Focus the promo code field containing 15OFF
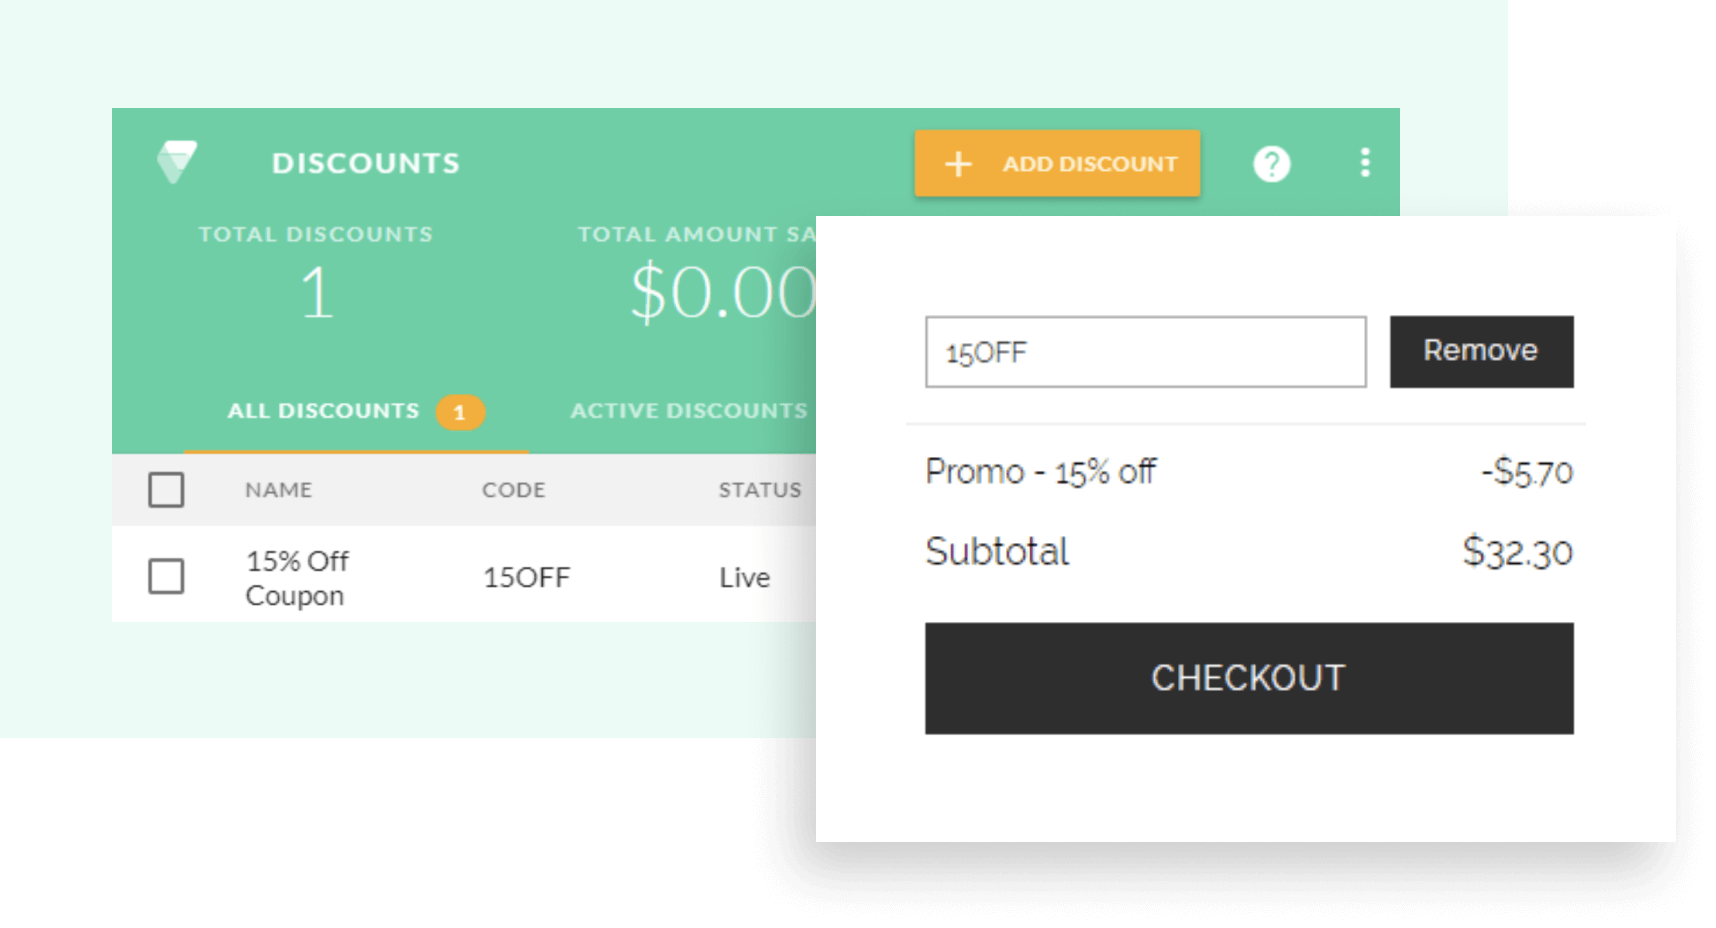 [x=1145, y=352]
